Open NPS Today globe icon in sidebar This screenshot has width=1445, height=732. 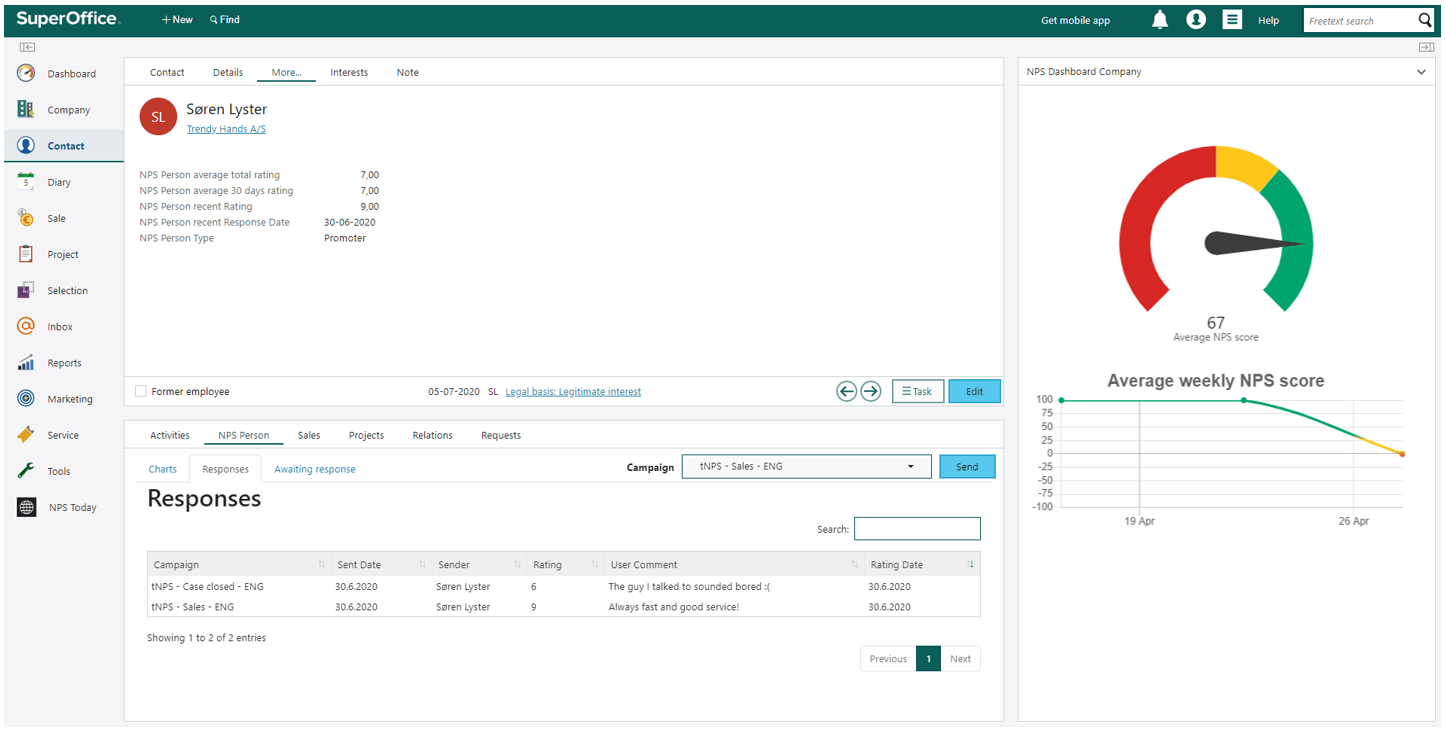pos(27,507)
